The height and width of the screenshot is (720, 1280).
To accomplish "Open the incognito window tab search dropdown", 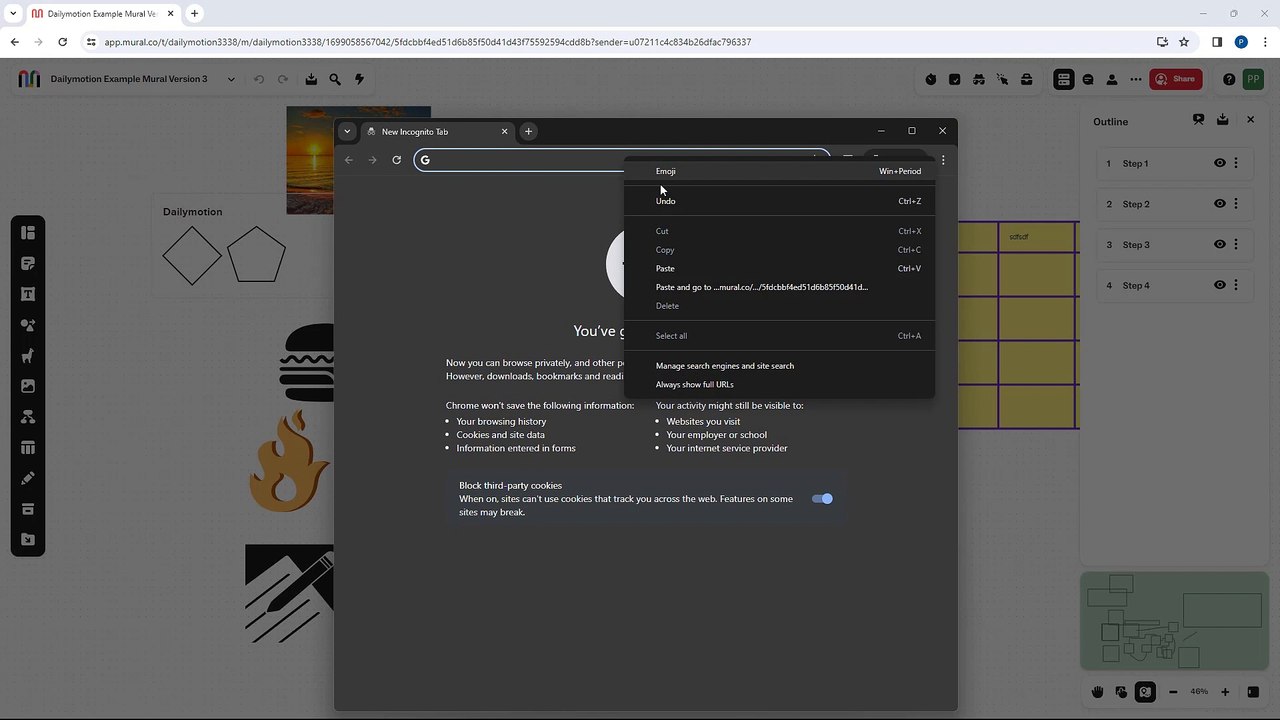I will (x=347, y=131).
